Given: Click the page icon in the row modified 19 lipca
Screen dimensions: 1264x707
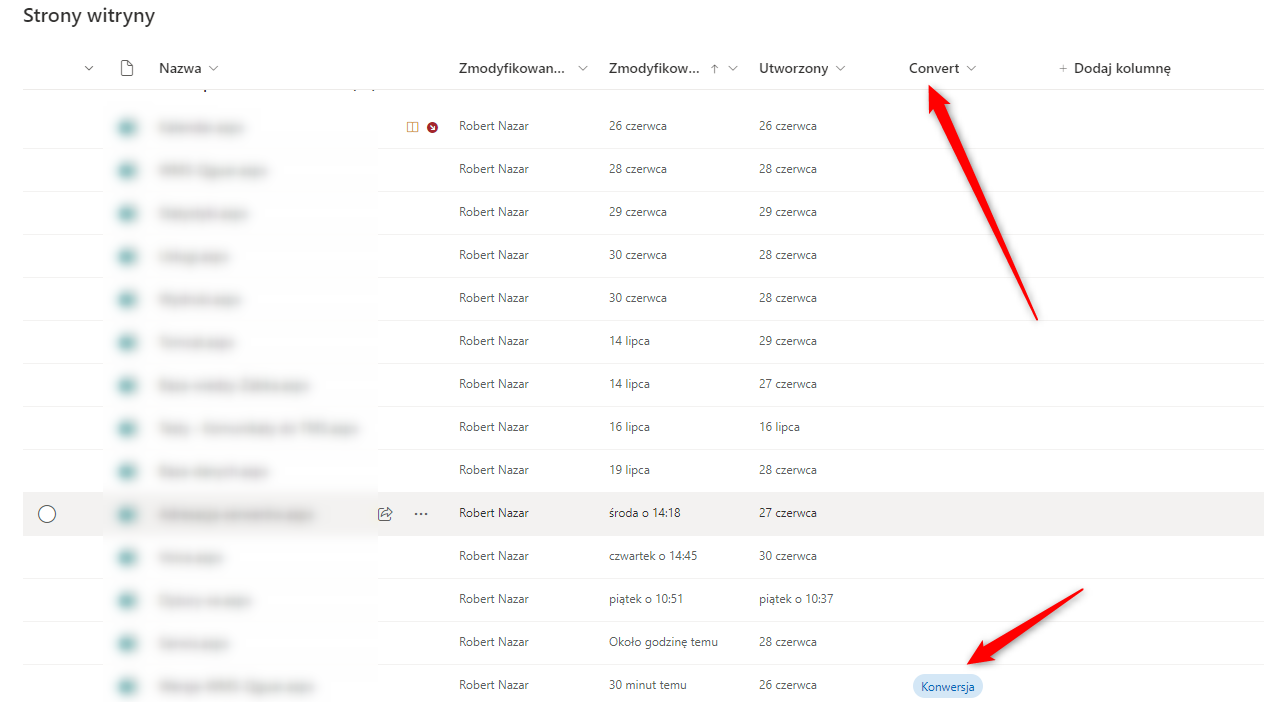Looking at the screenshot, I should coord(126,471).
